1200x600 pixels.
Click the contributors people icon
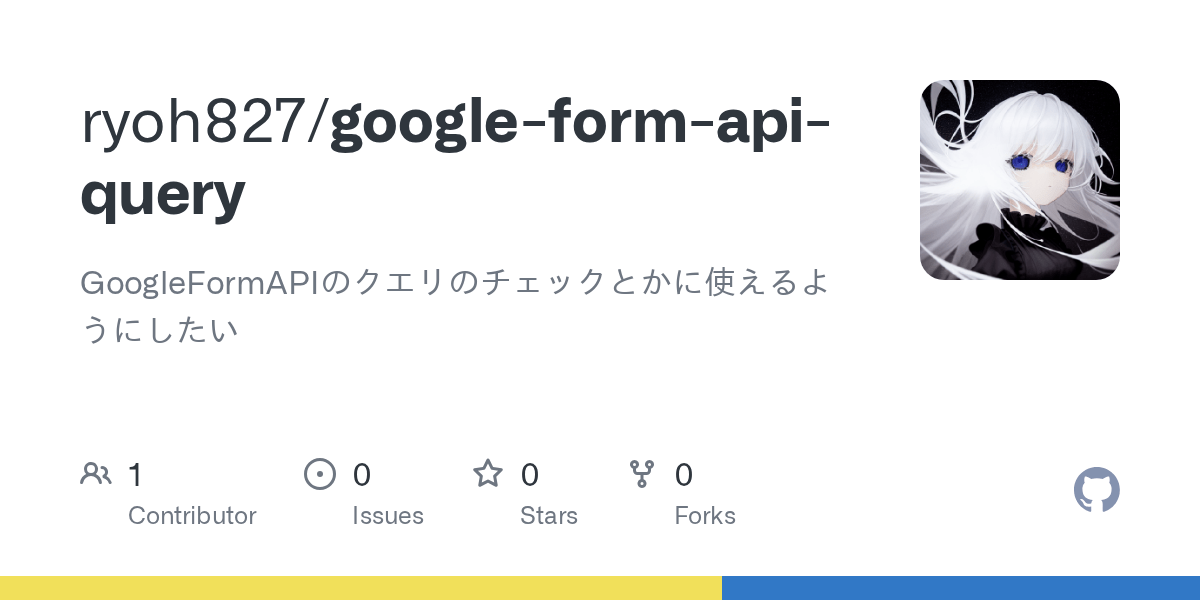click(x=96, y=474)
